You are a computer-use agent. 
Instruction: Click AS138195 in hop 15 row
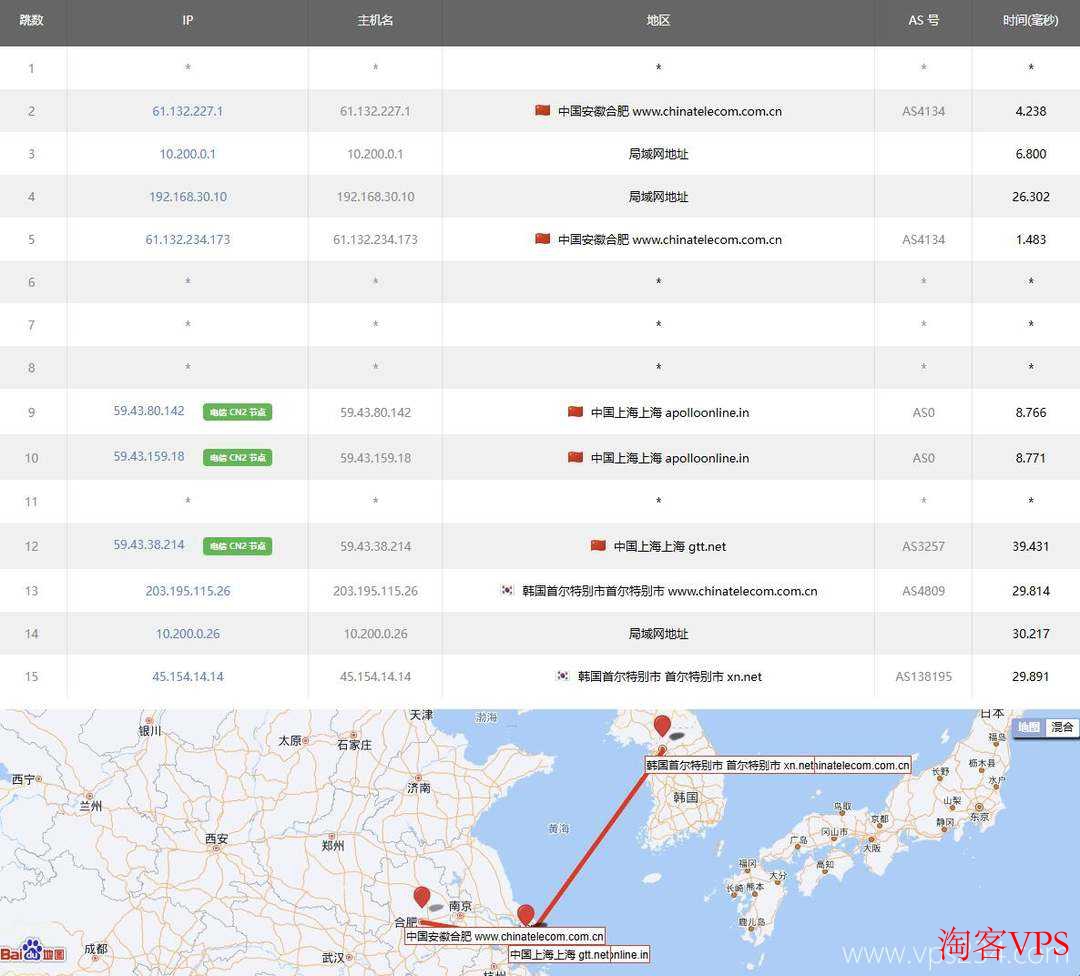pyautogui.click(x=924, y=676)
